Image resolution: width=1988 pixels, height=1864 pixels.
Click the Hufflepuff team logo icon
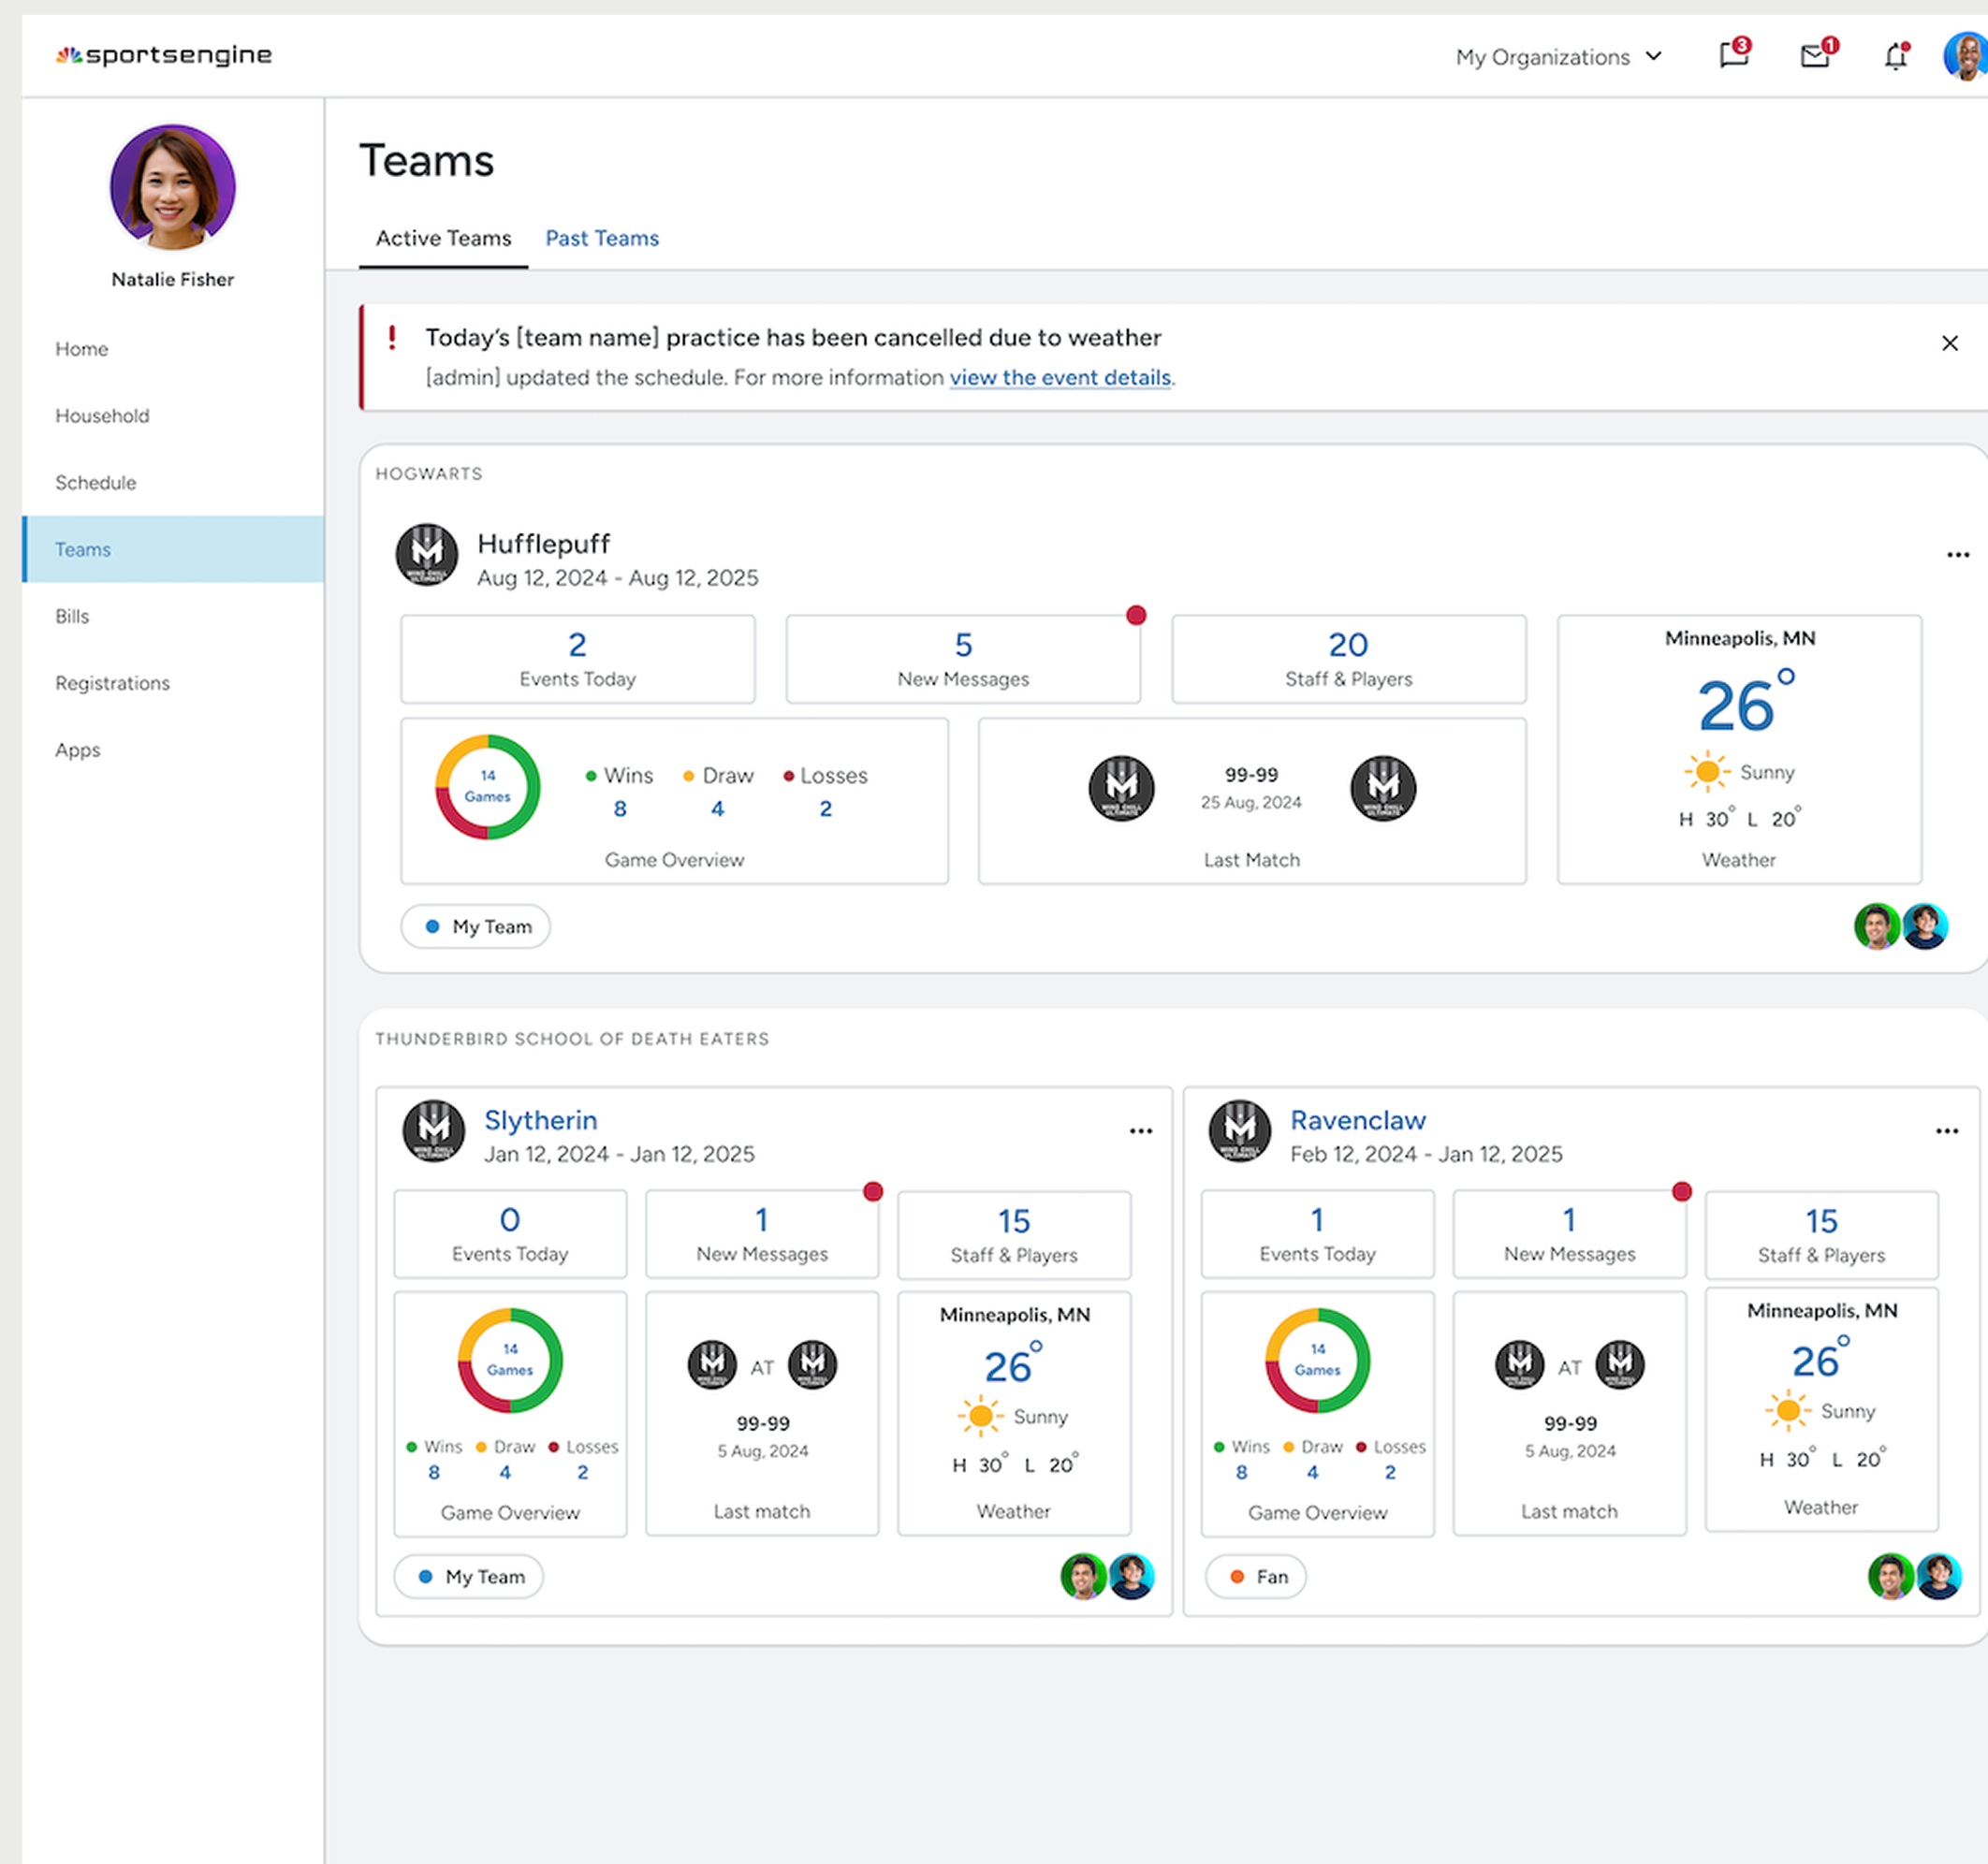click(427, 555)
